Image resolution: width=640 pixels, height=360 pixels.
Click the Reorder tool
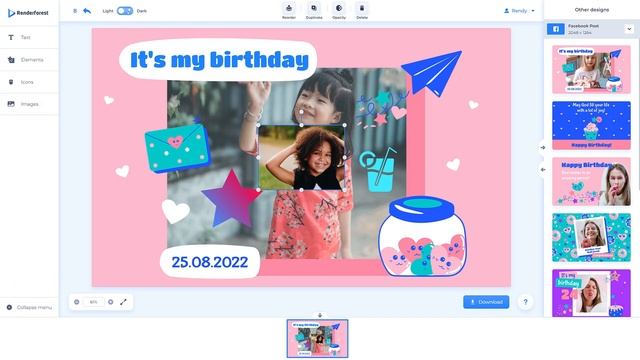(289, 11)
